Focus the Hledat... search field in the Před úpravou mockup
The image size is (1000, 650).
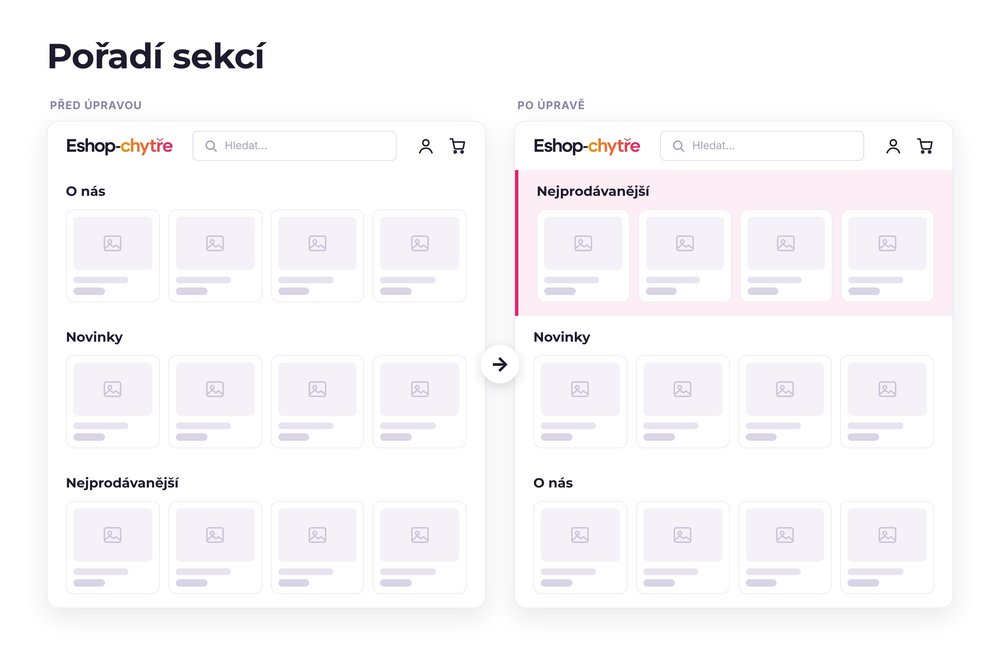pyautogui.click(x=295, y=146)
